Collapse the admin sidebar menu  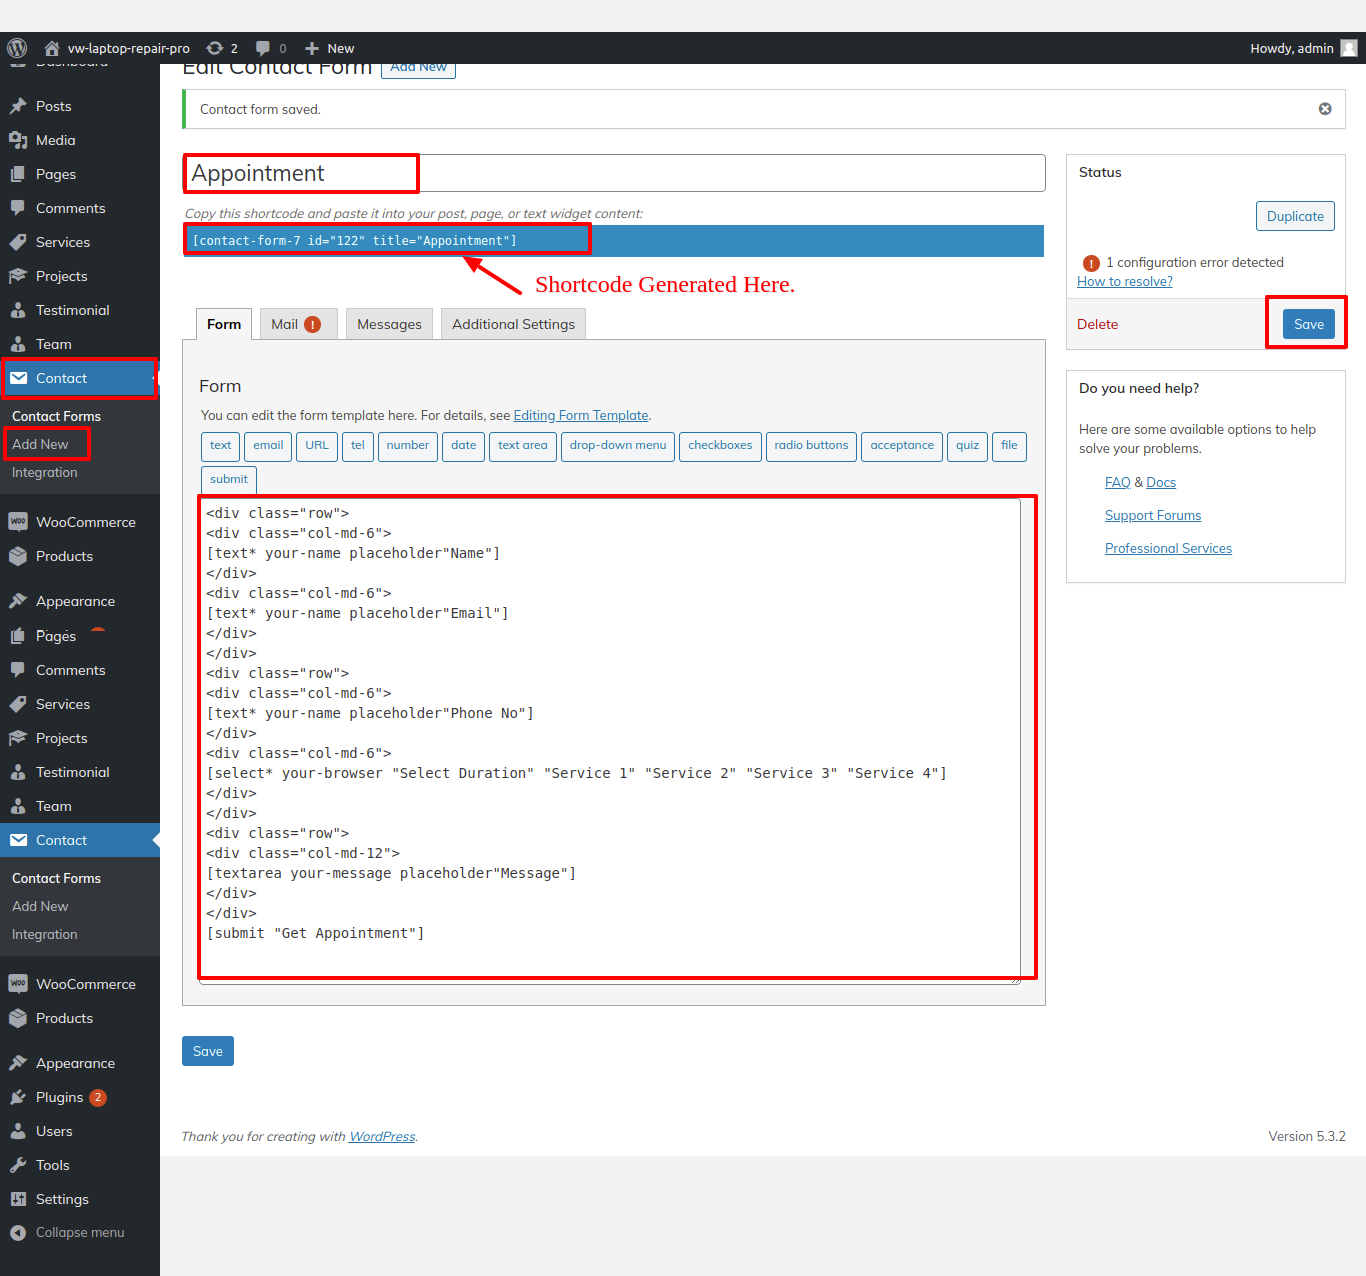18,1233
